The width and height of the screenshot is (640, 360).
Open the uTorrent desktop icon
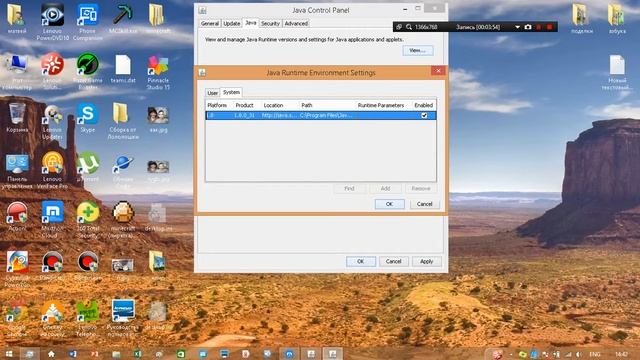[x=88, y=167]
